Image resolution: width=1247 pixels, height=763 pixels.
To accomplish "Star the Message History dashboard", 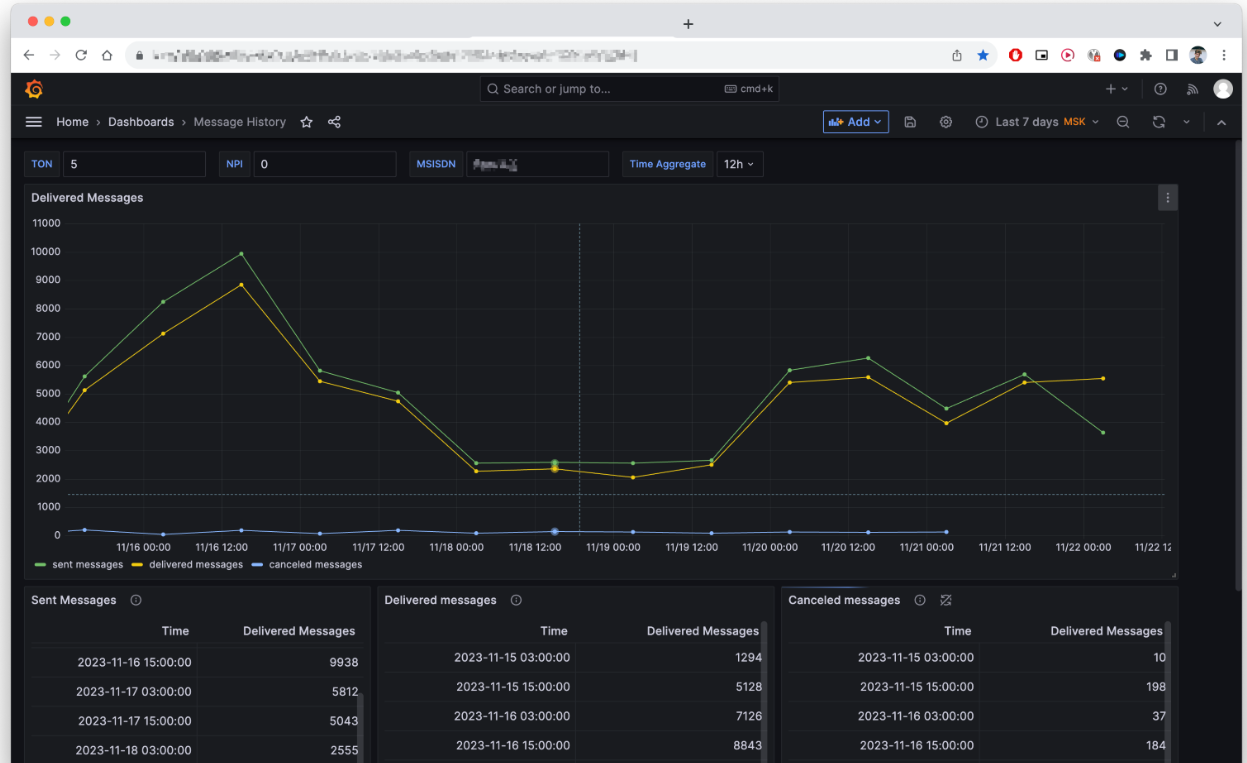I will (x=307, y=122).
